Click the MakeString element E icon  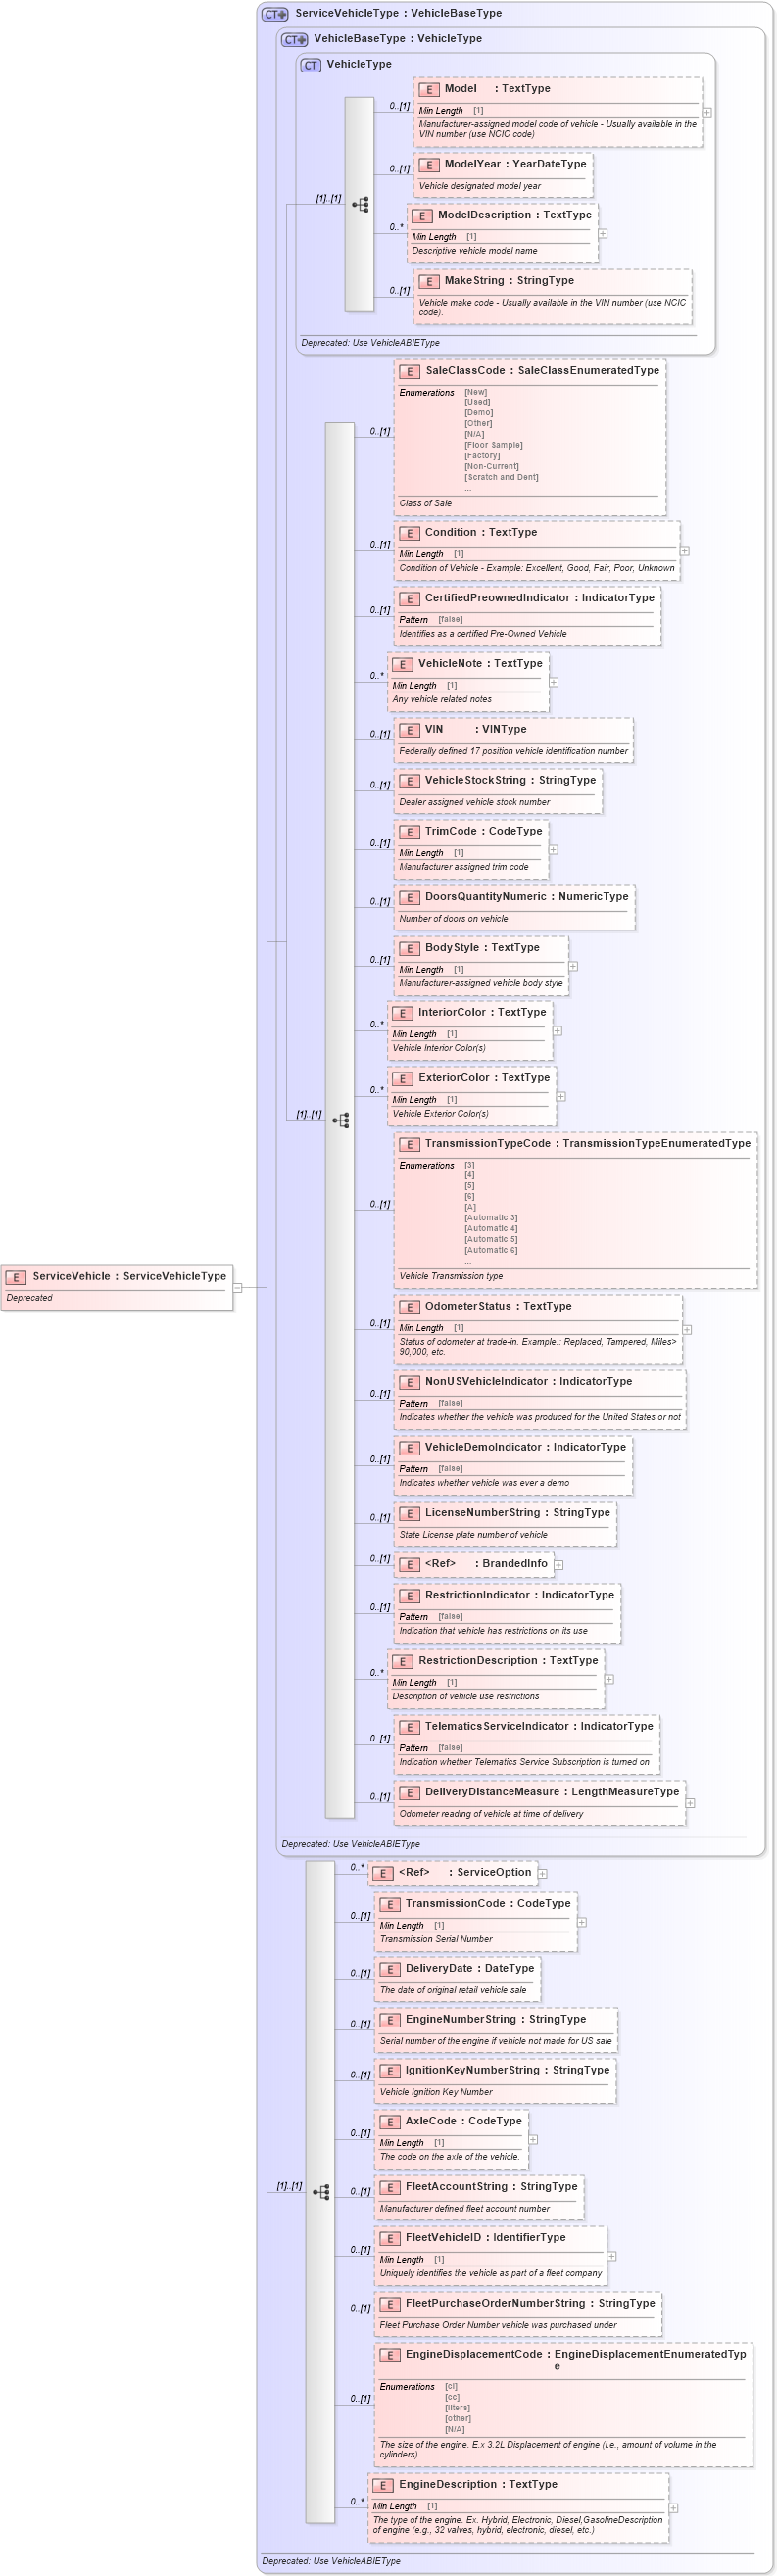coord(428,281)
